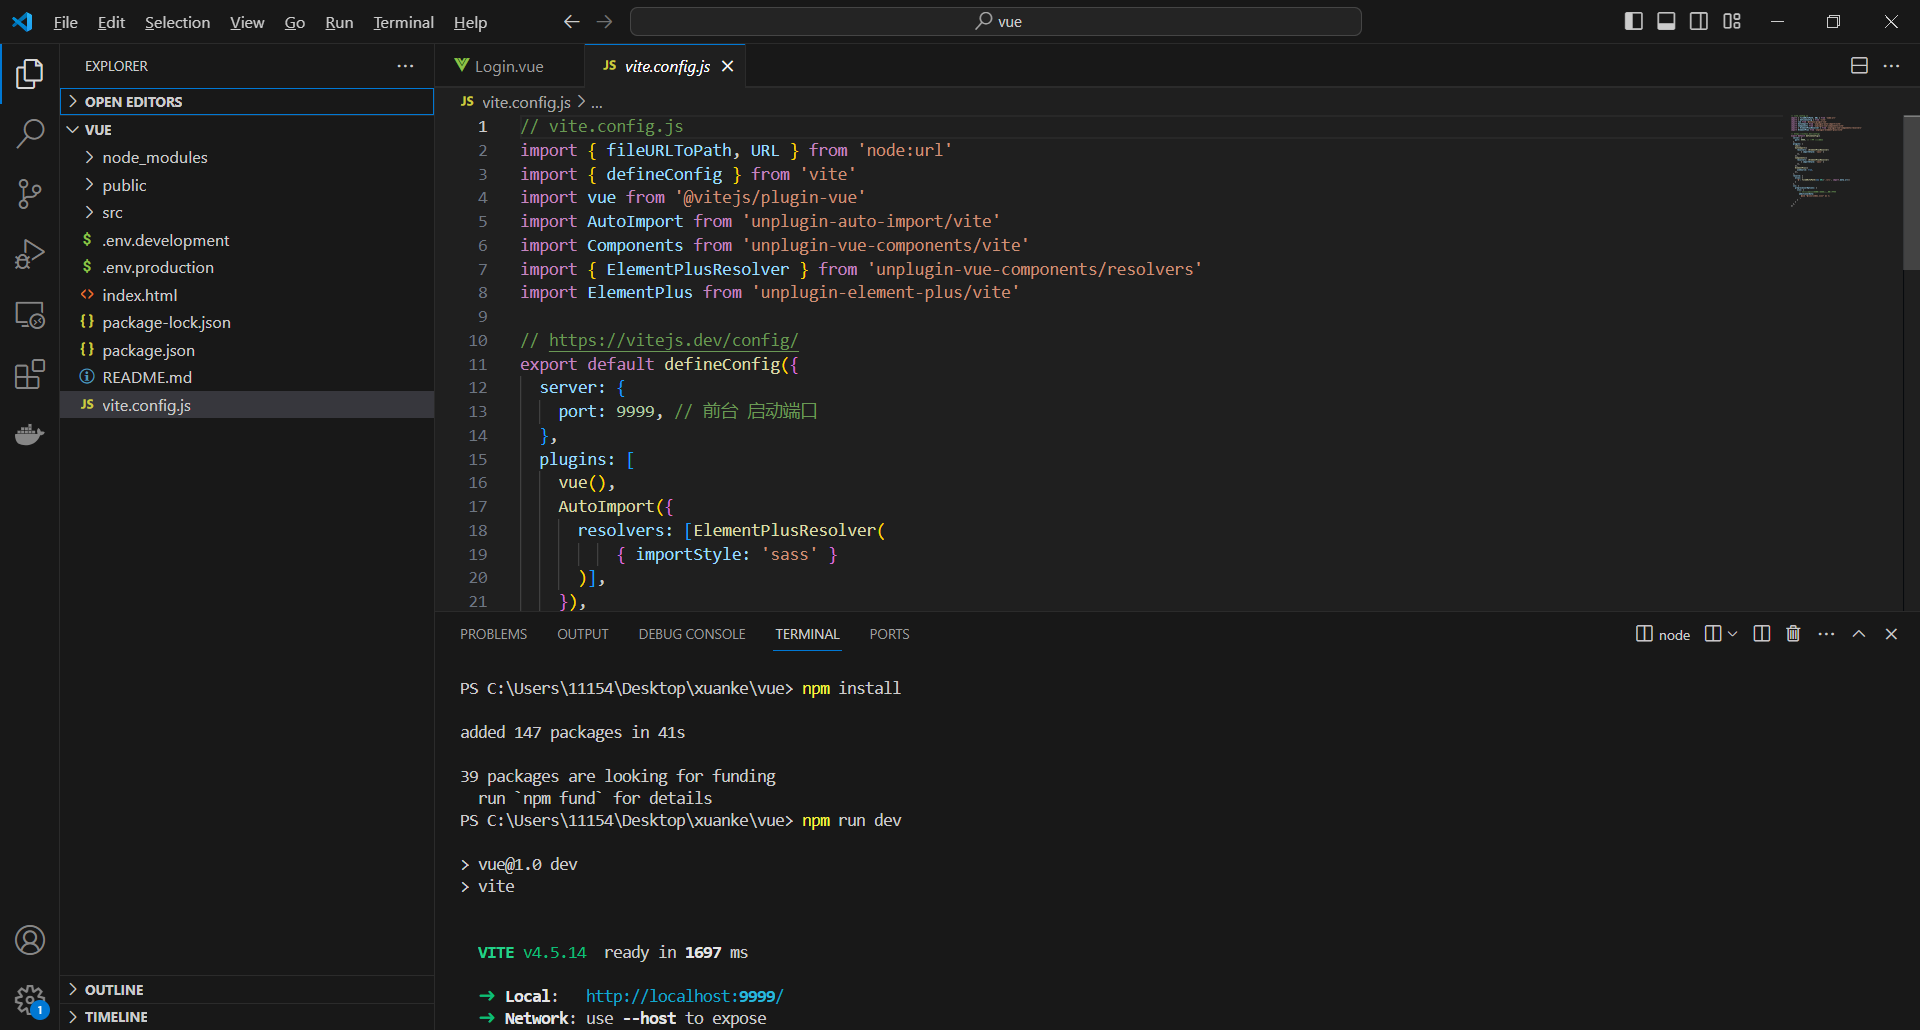Open index.html file
1920x1030 pixels.
tap(247, 295)
